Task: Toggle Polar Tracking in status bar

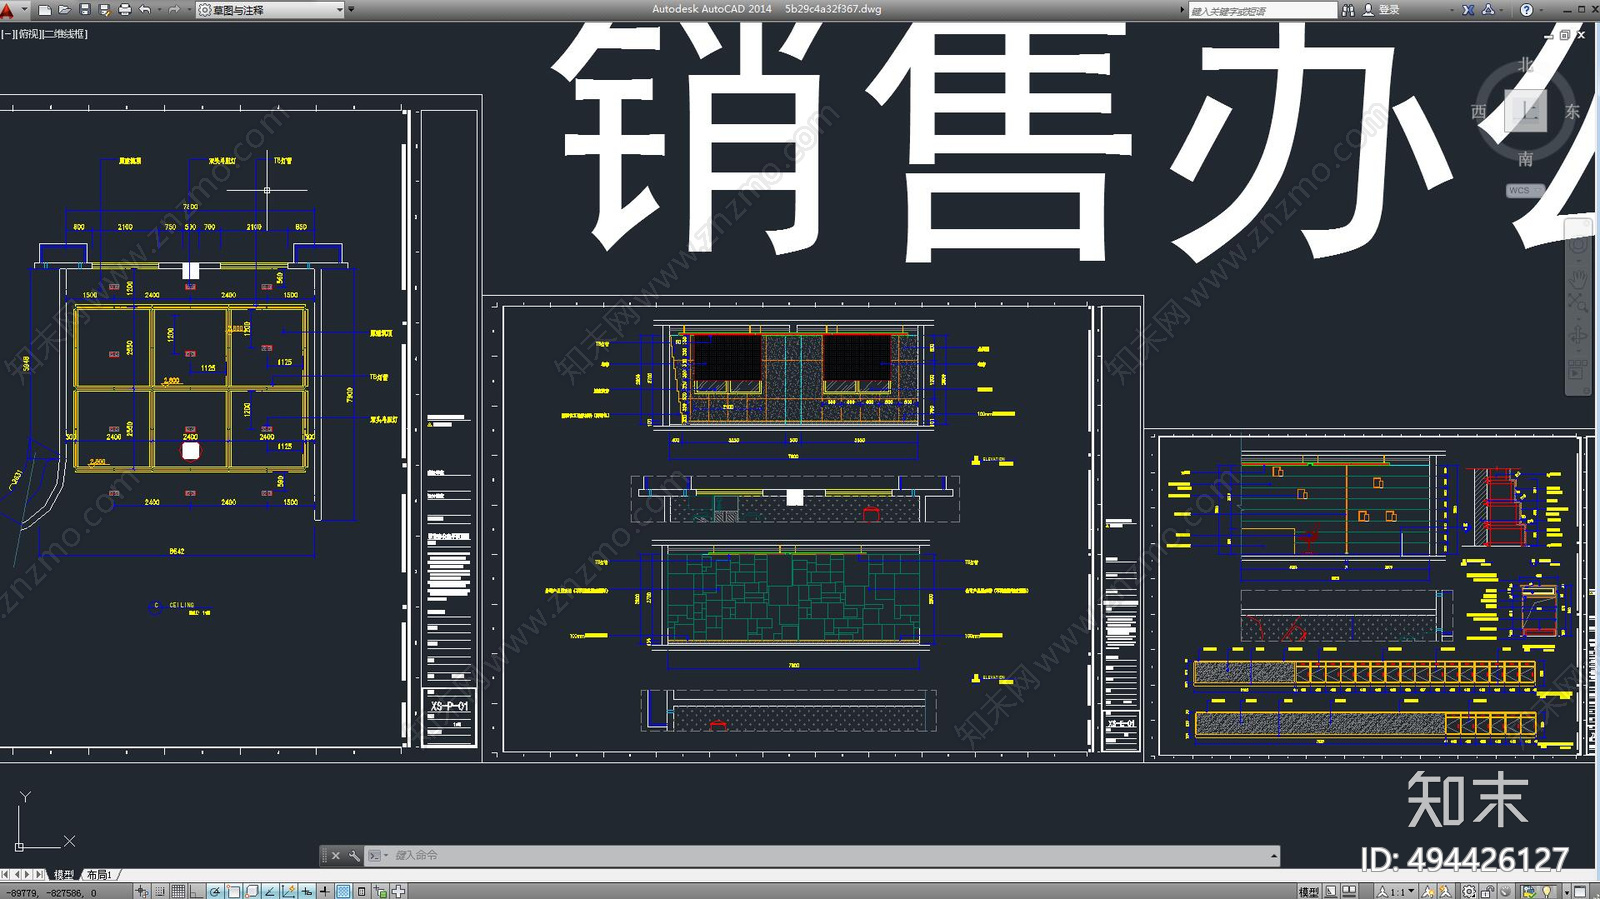Action: pyautogui.click(x=215, y=891)
